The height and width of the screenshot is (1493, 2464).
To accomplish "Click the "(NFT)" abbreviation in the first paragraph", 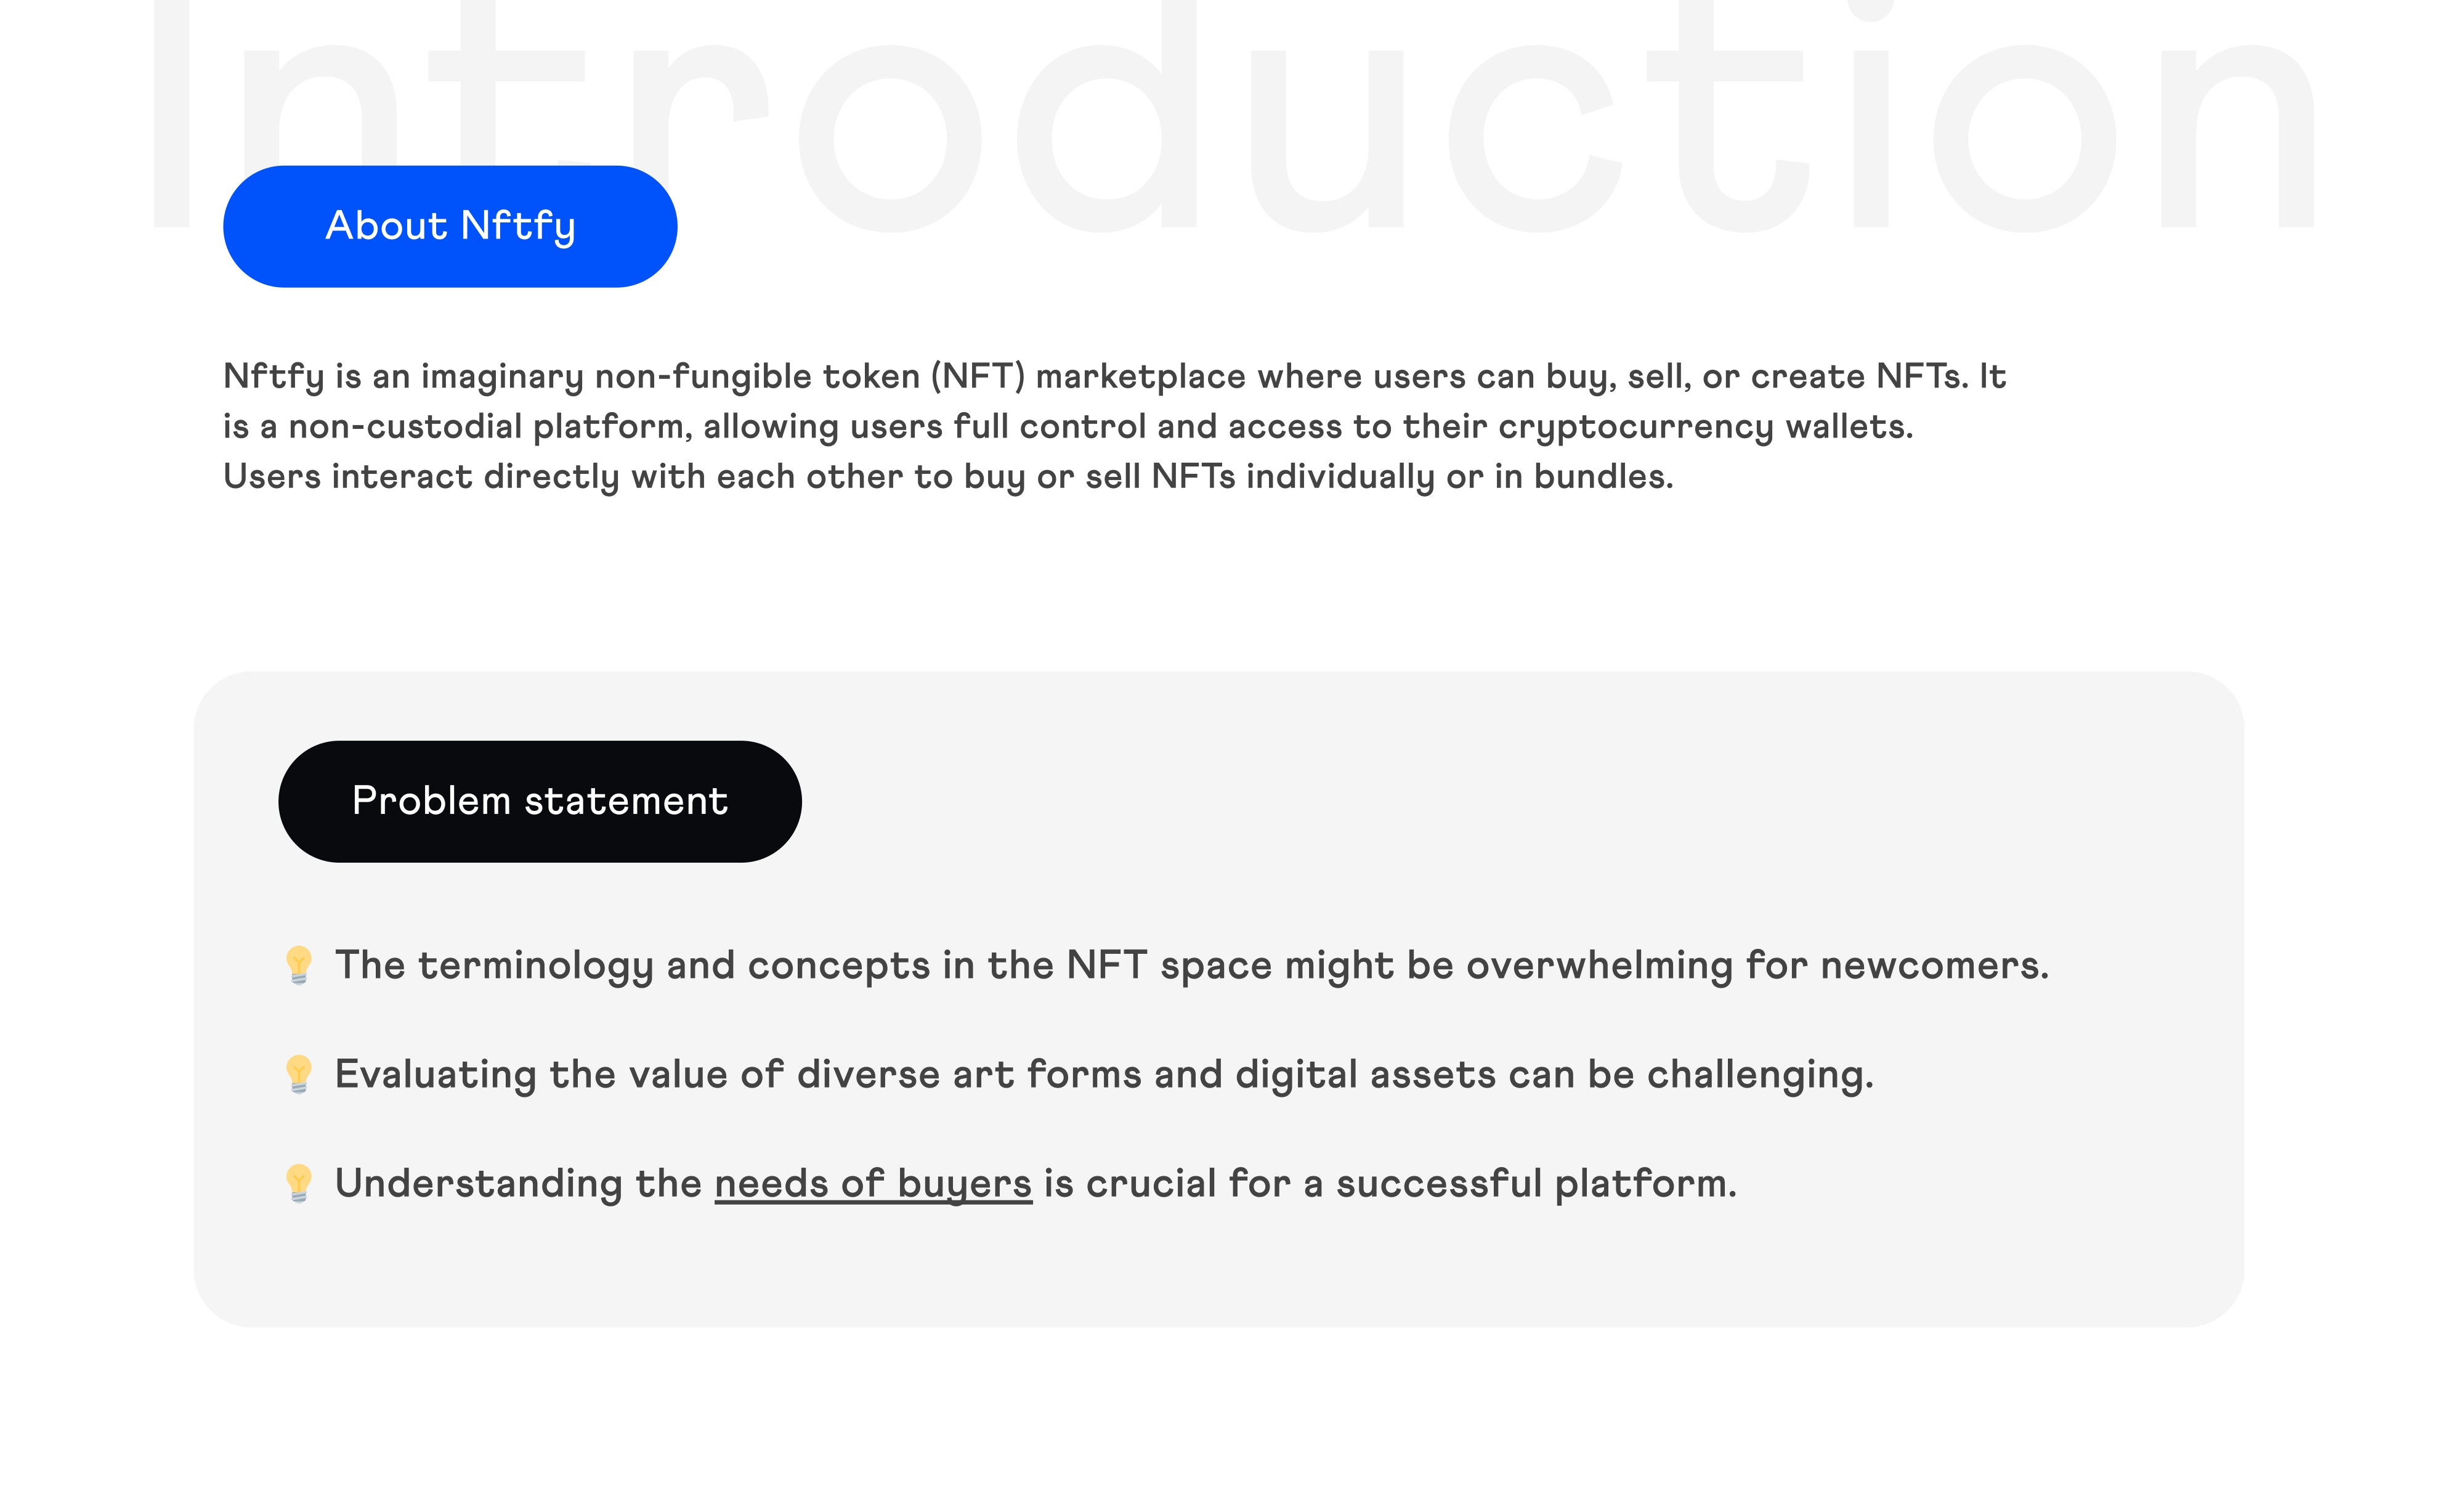I will click(x=978, y=377).
